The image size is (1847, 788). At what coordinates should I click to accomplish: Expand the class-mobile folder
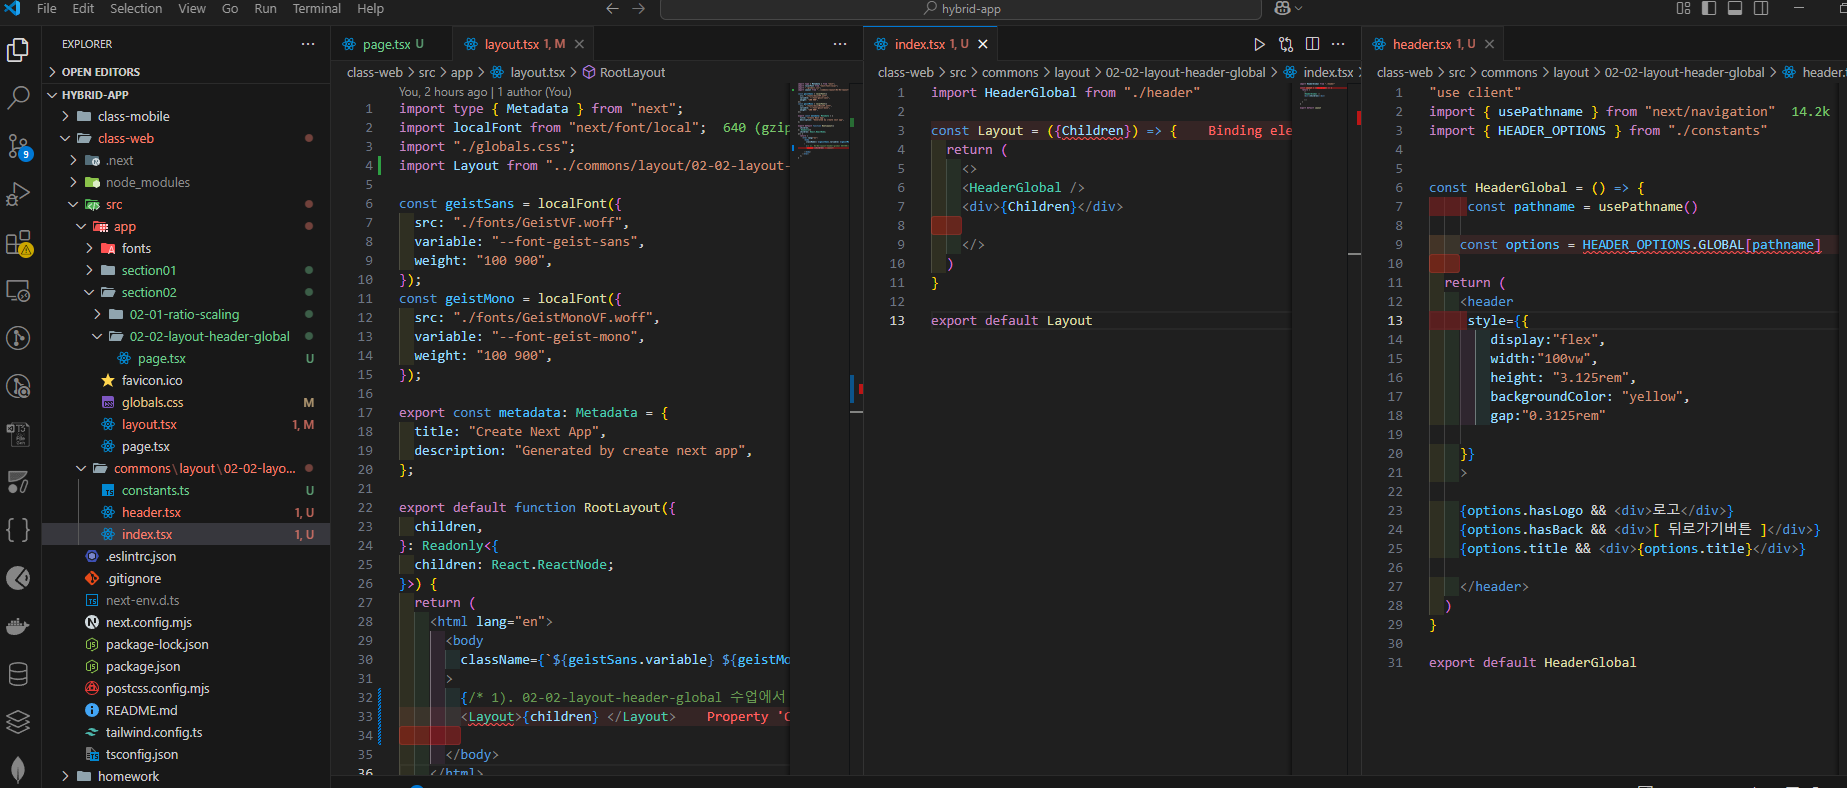pyautogui.click(x=186, y=117)
